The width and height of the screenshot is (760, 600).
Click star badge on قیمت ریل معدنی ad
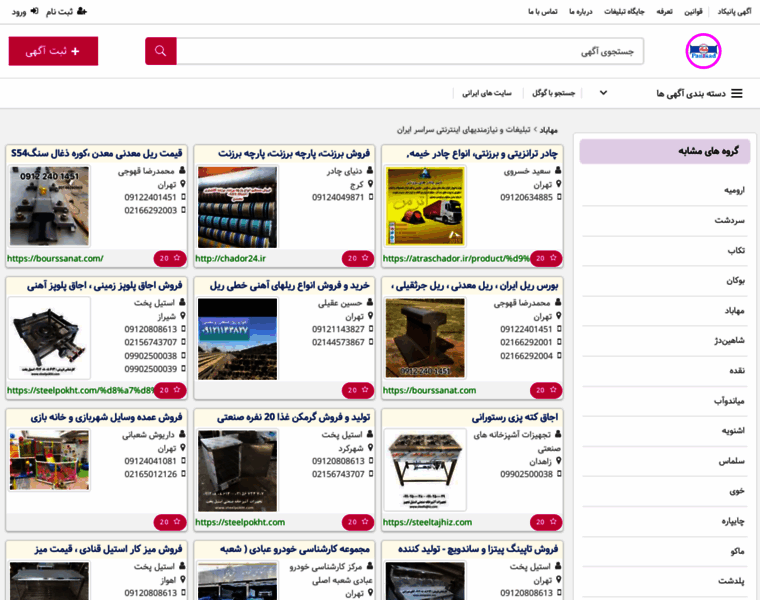[x=170, y=258]
